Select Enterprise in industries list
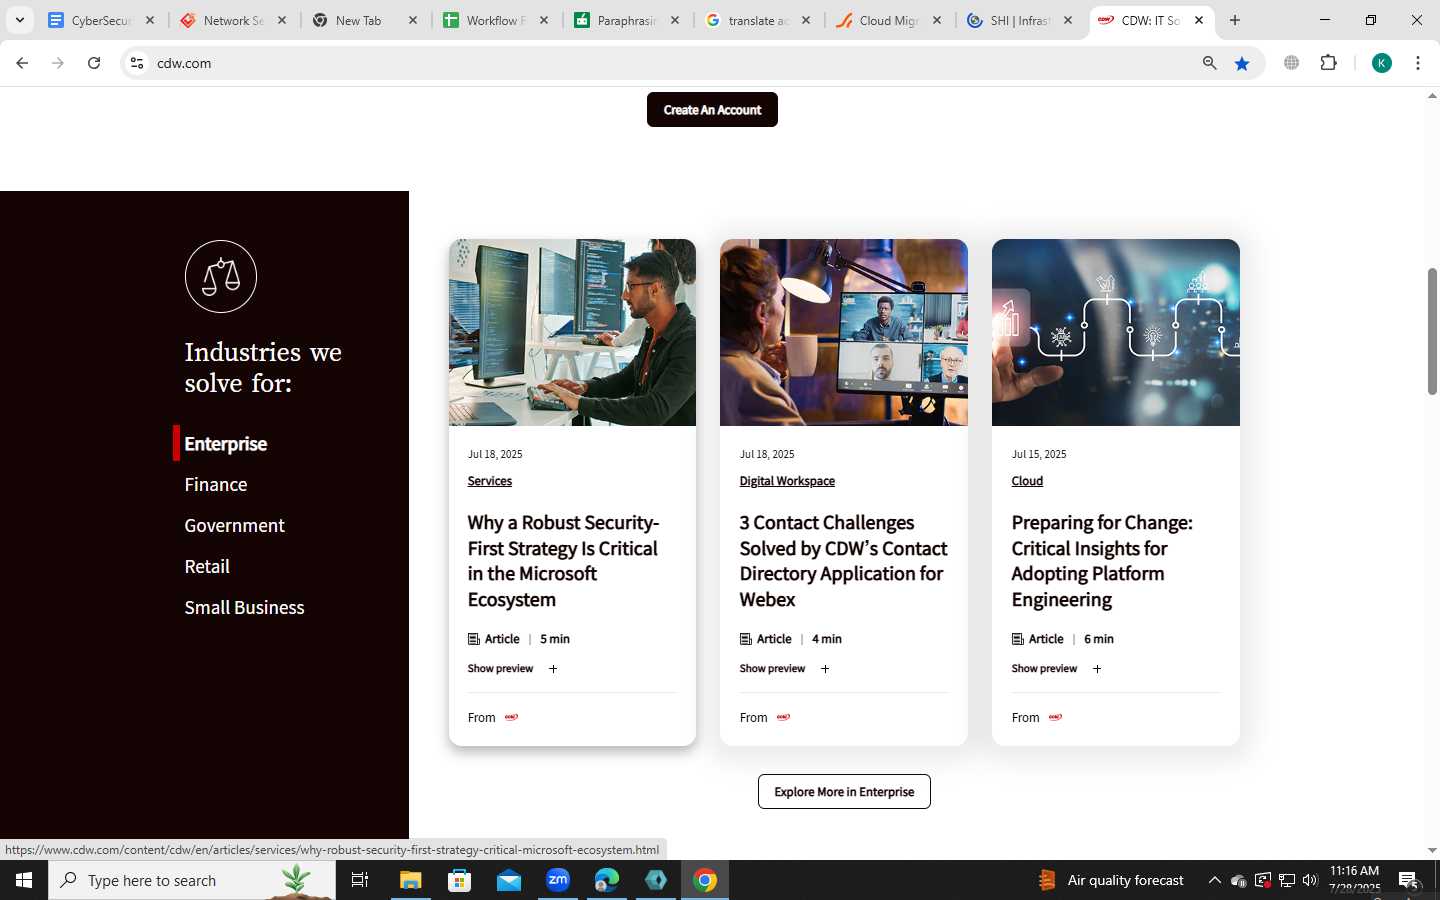The height and width of the screenshot is (900, 1440). pyautogui.click(x=225, y=444)
